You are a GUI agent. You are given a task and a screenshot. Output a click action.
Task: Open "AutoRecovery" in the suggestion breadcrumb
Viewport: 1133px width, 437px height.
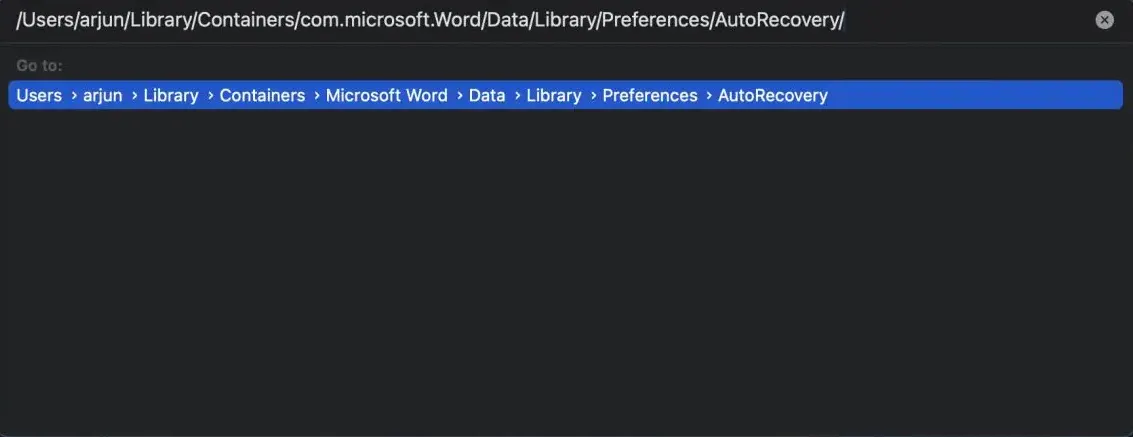(x=772, y=96)
